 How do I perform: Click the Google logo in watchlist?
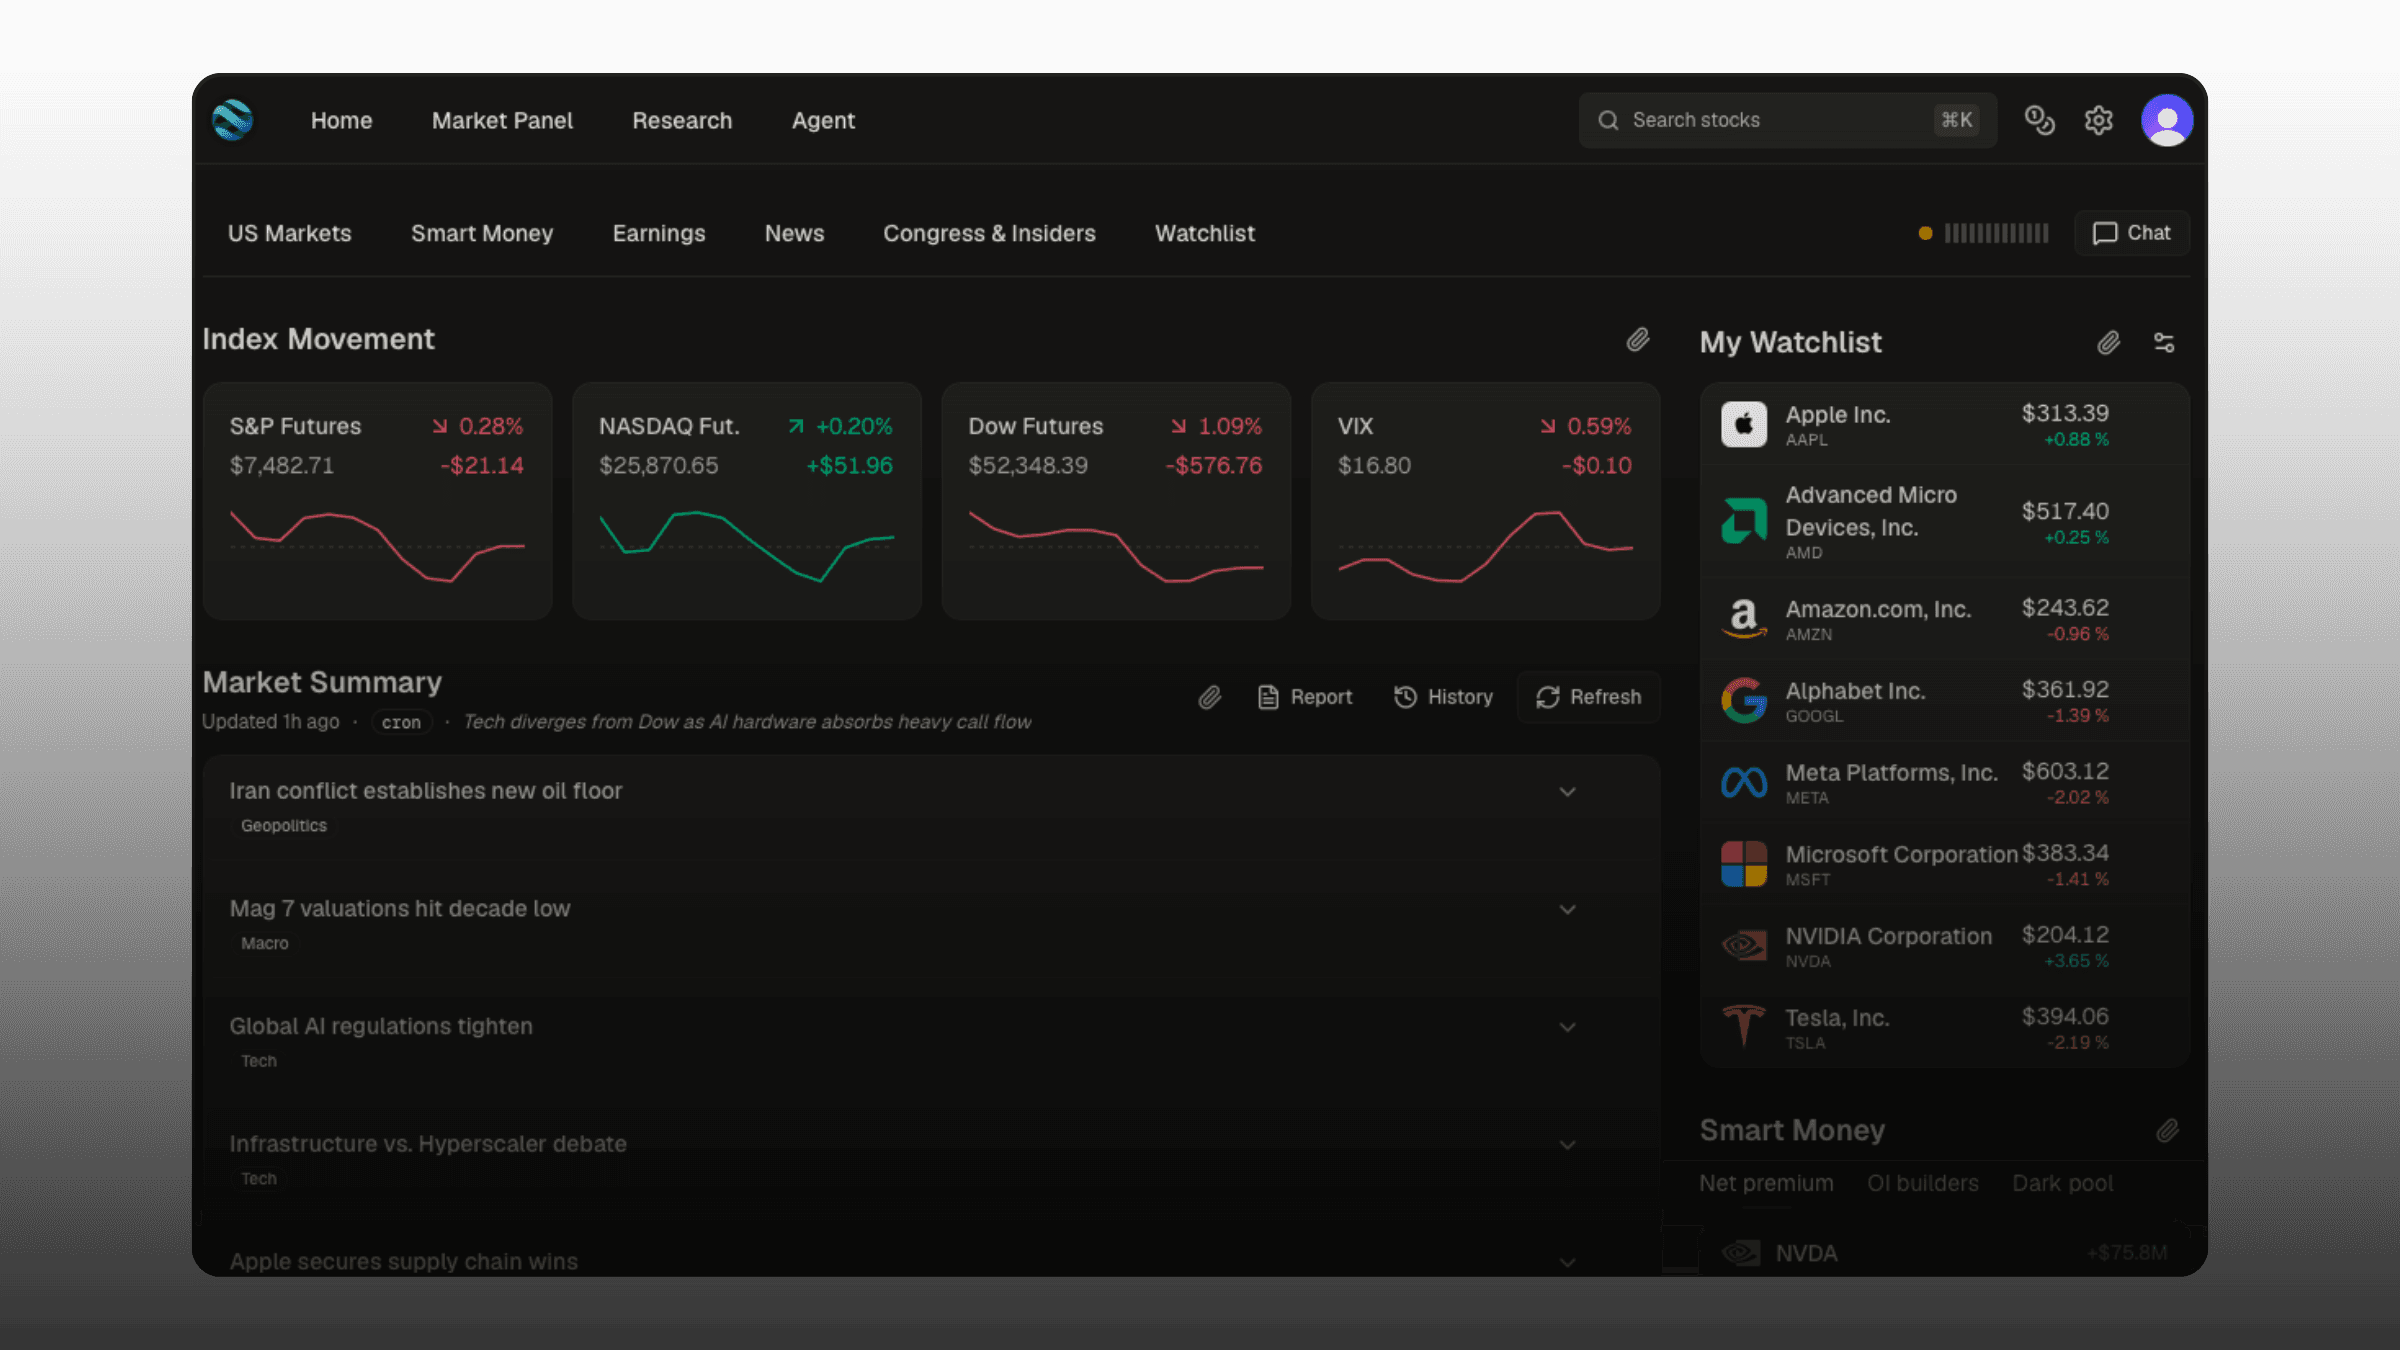tap(1744, 700)
